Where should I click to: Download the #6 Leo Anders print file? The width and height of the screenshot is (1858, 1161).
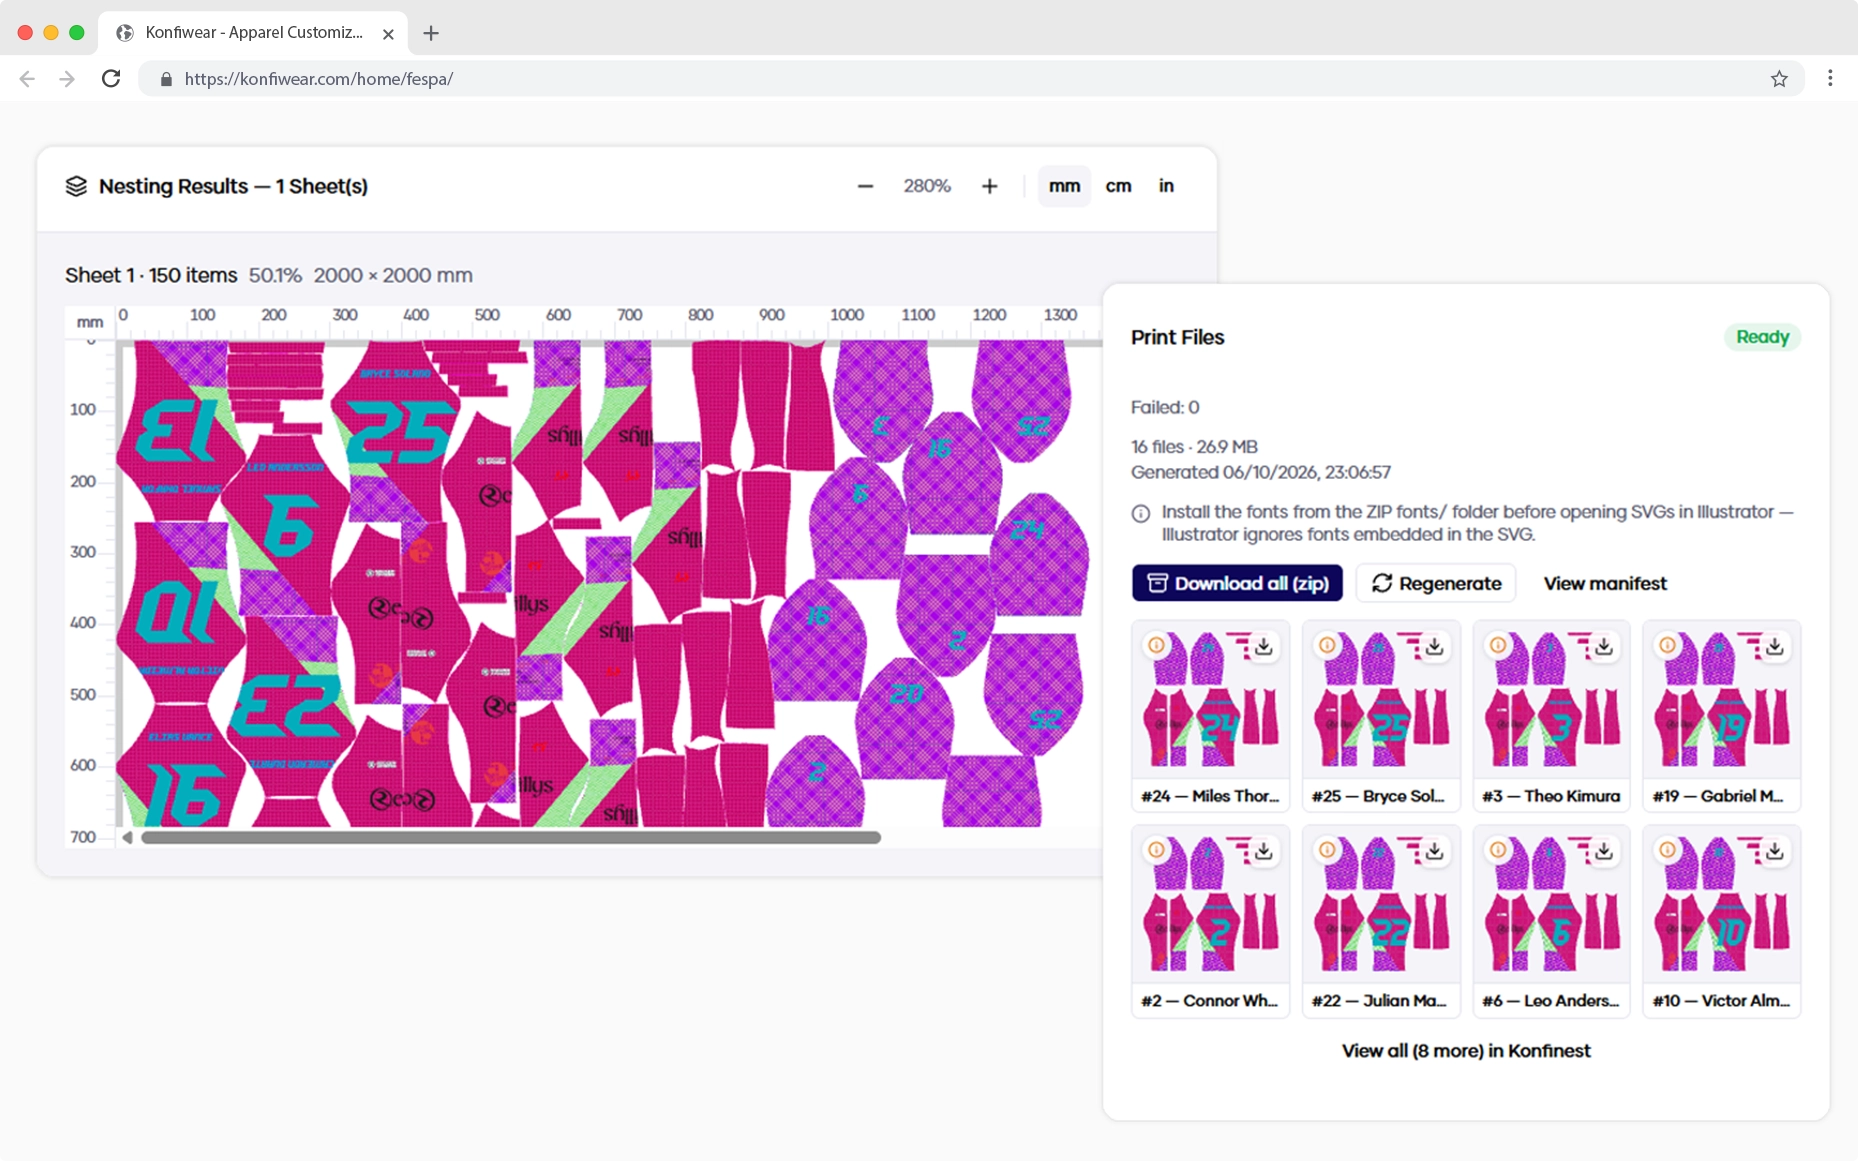1604,851
